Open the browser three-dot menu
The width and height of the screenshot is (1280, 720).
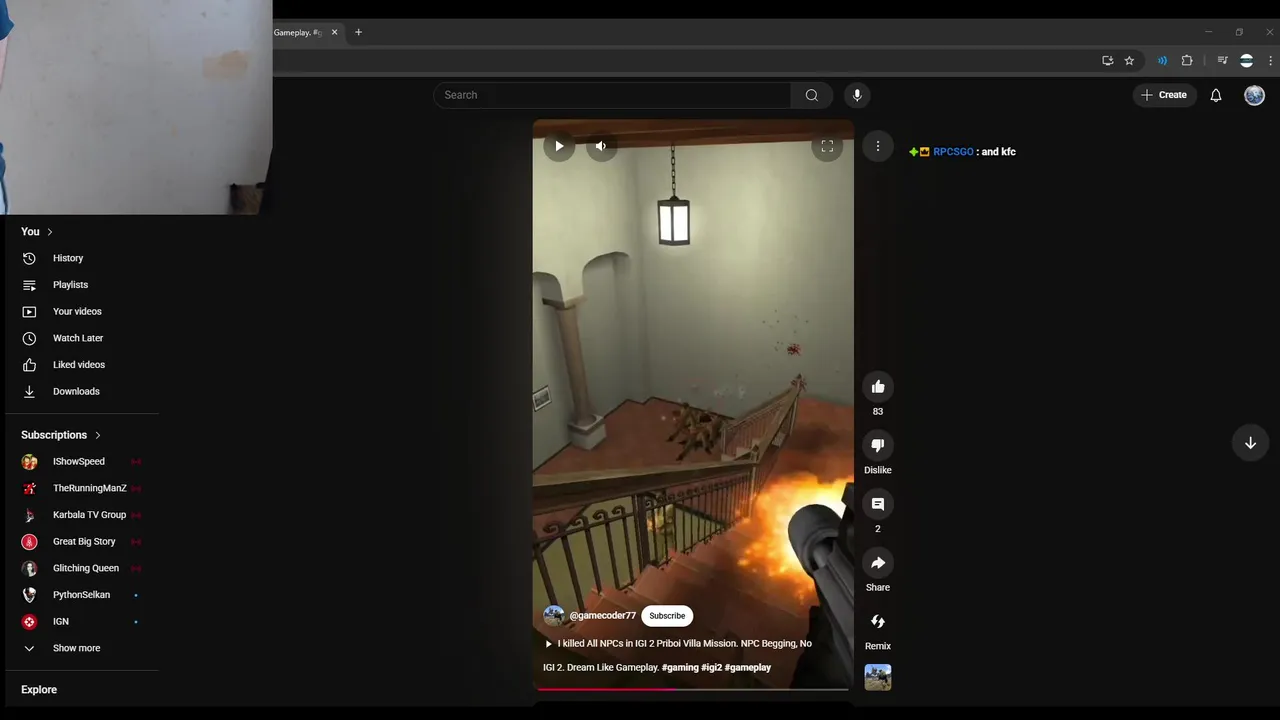coord(1270,61)
